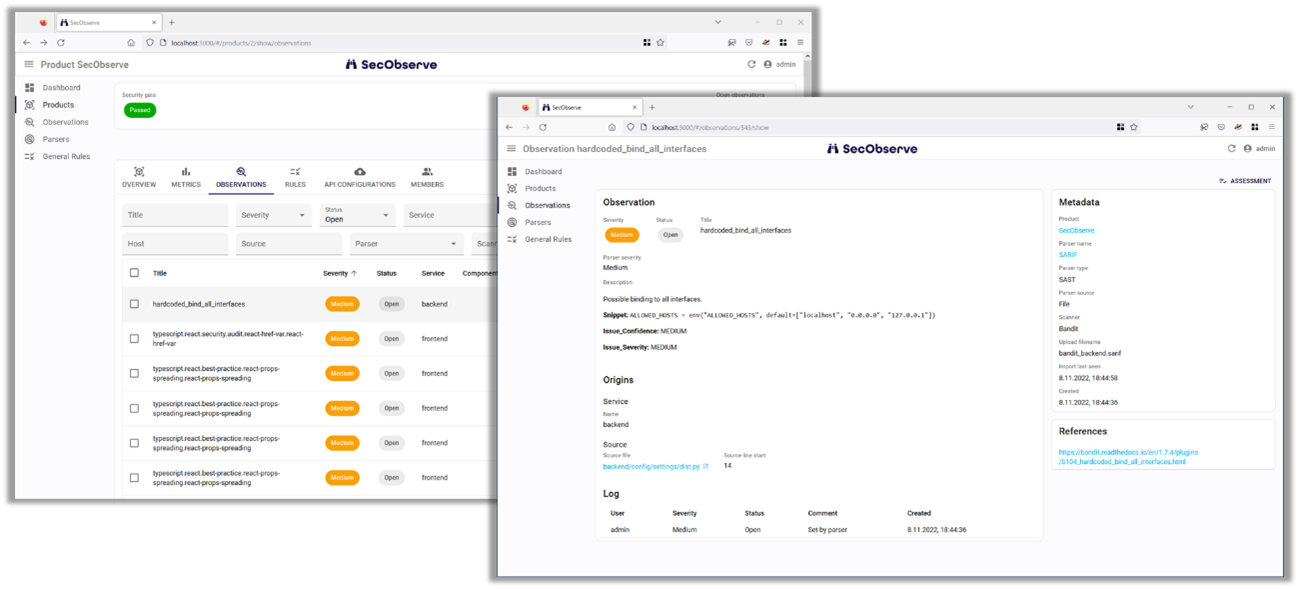Open Parser filter dropdown
1299x589 pixels.
407,244
